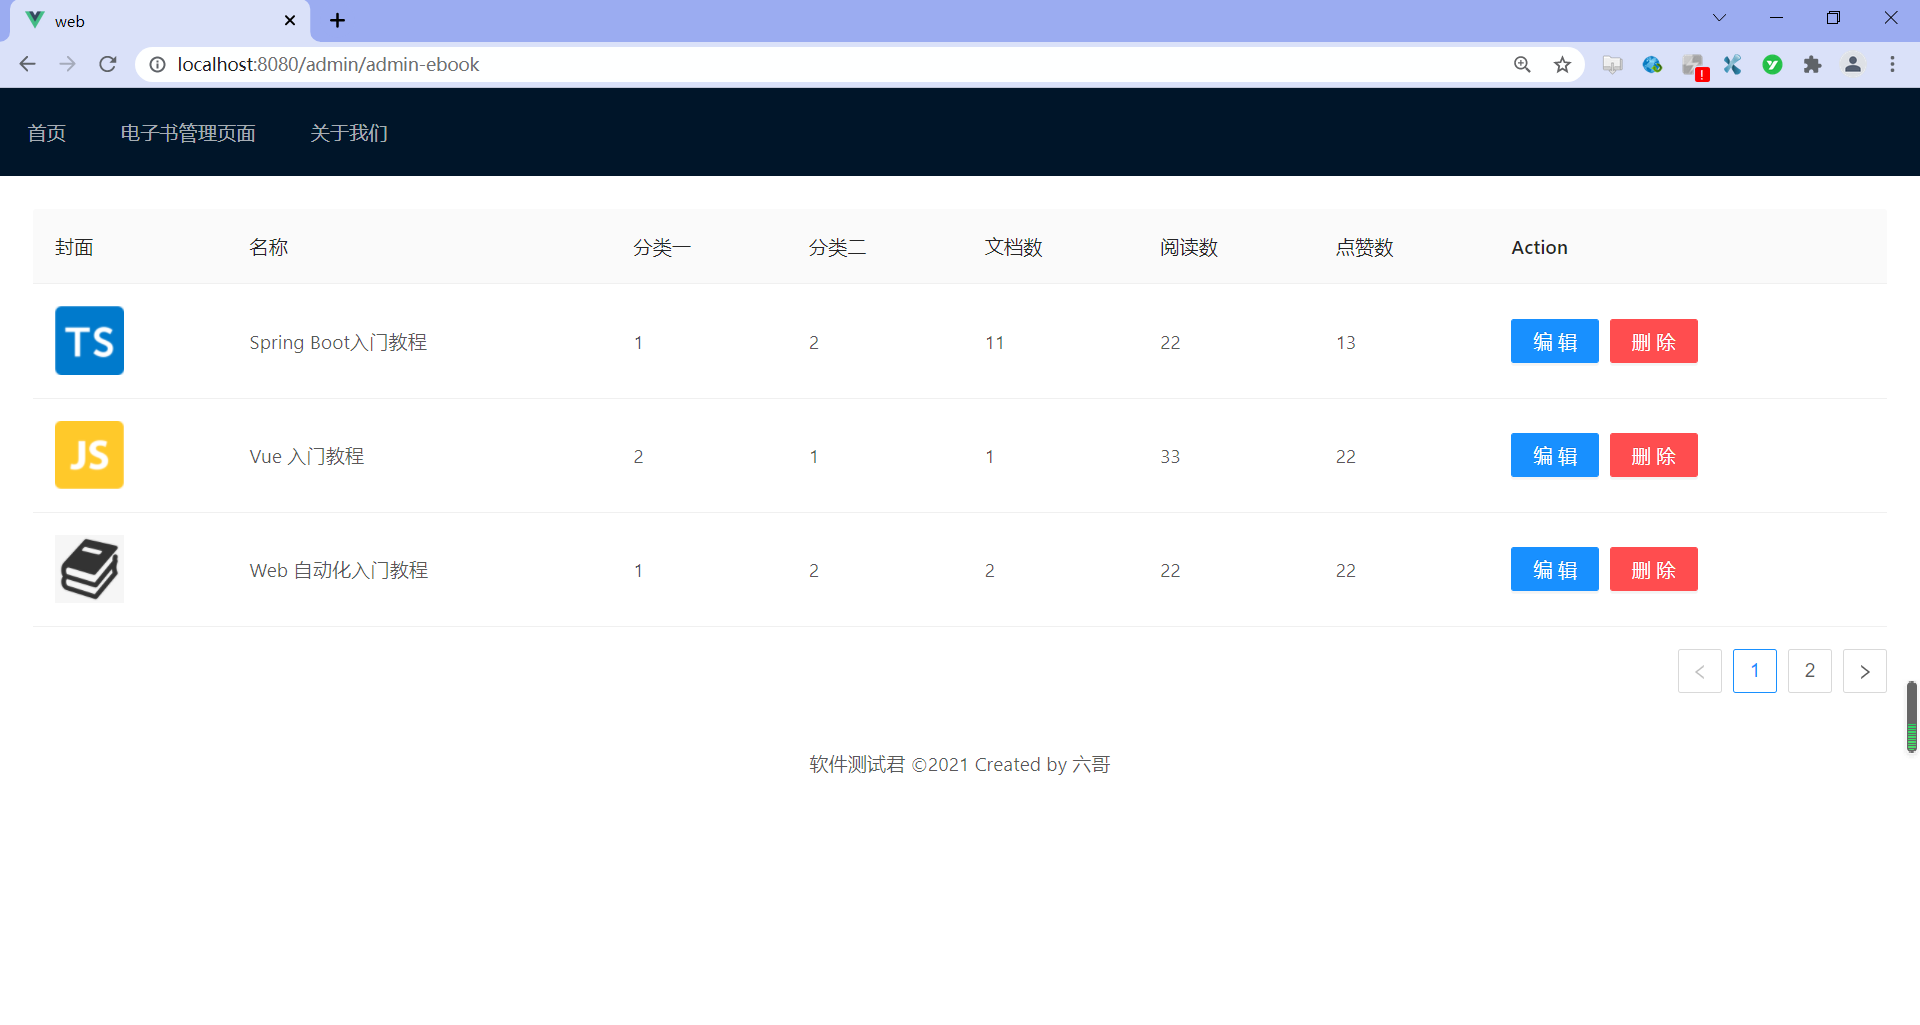
Task: Click the 'Vue 入门教程' name cell
Action: tap(307, 456)
